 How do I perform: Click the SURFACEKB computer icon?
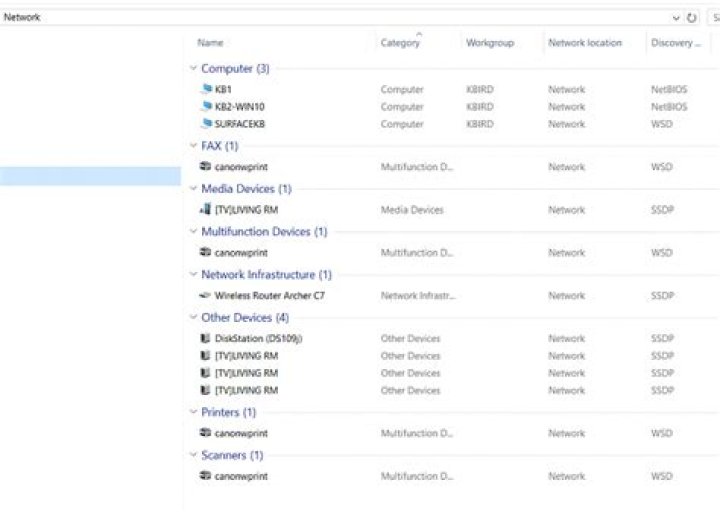coord(206,124)
